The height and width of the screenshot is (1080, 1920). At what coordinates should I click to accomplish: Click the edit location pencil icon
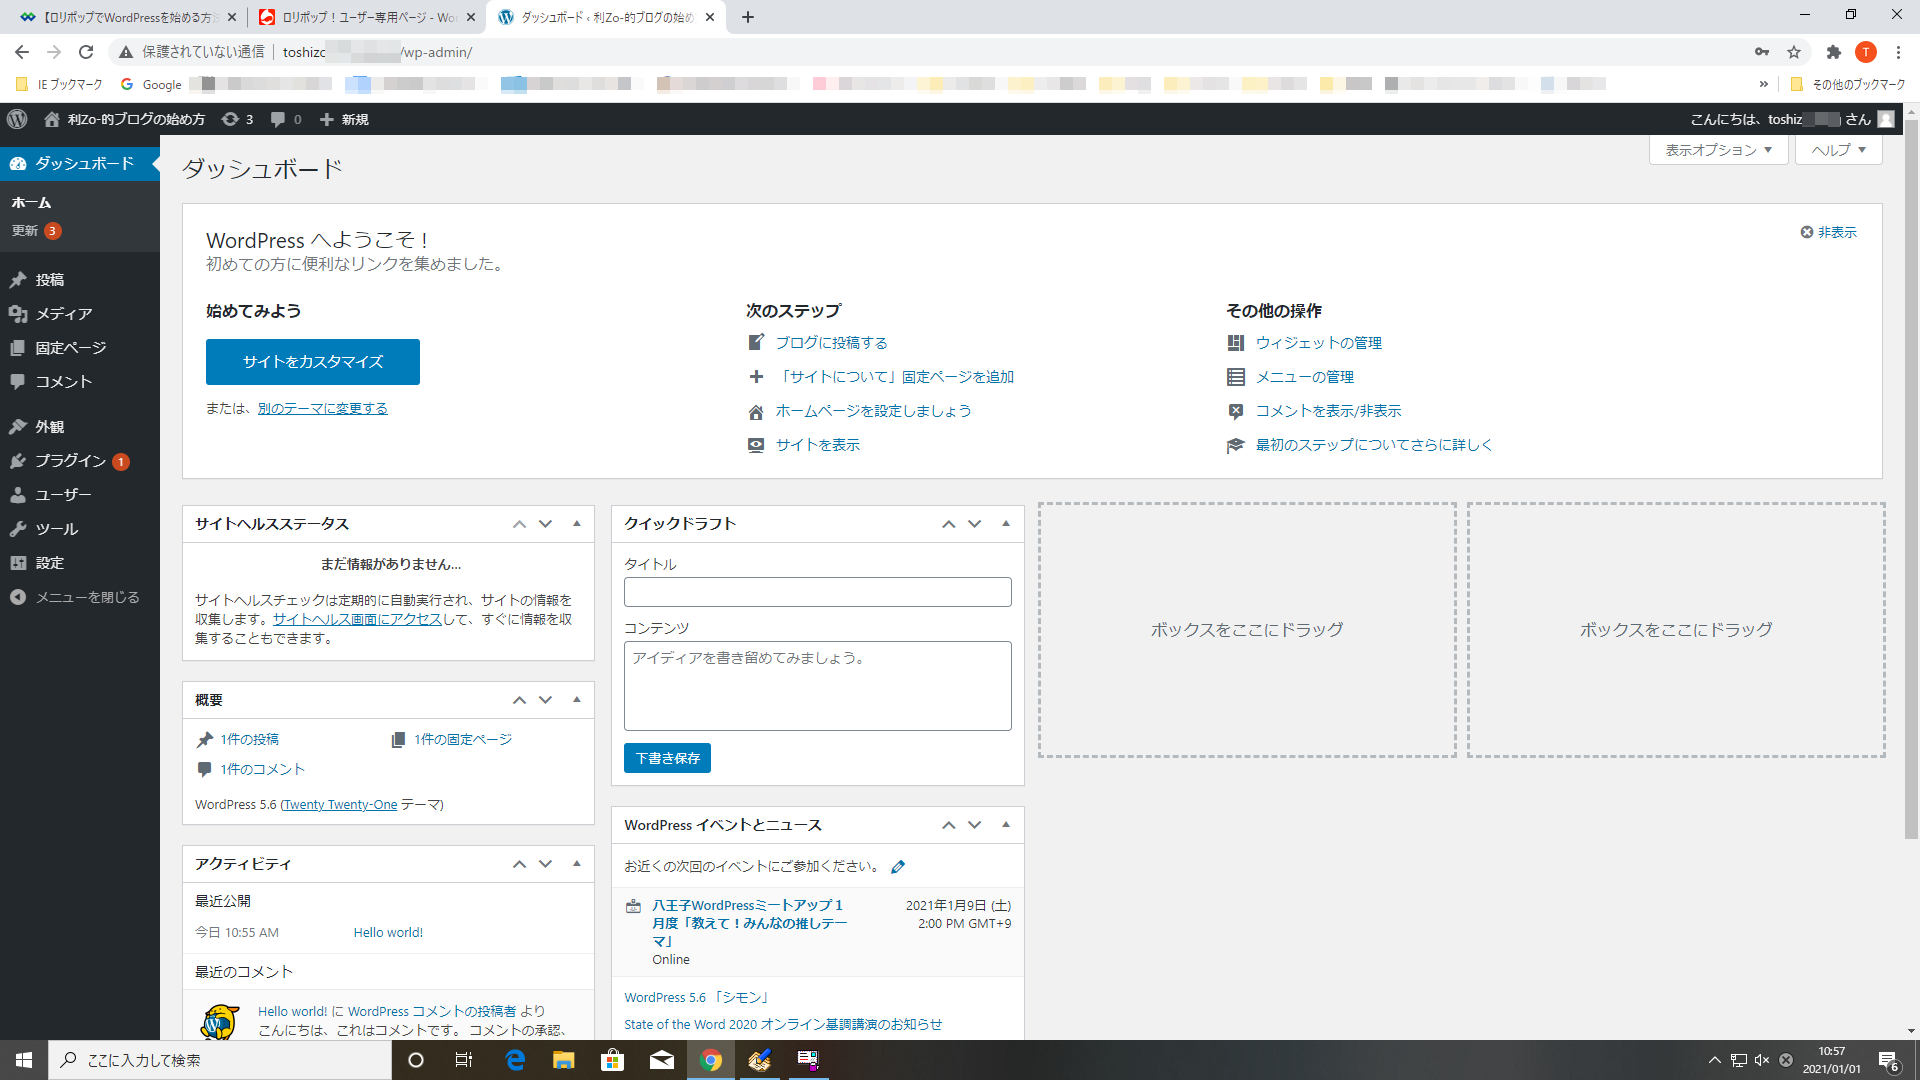(898, 867)
